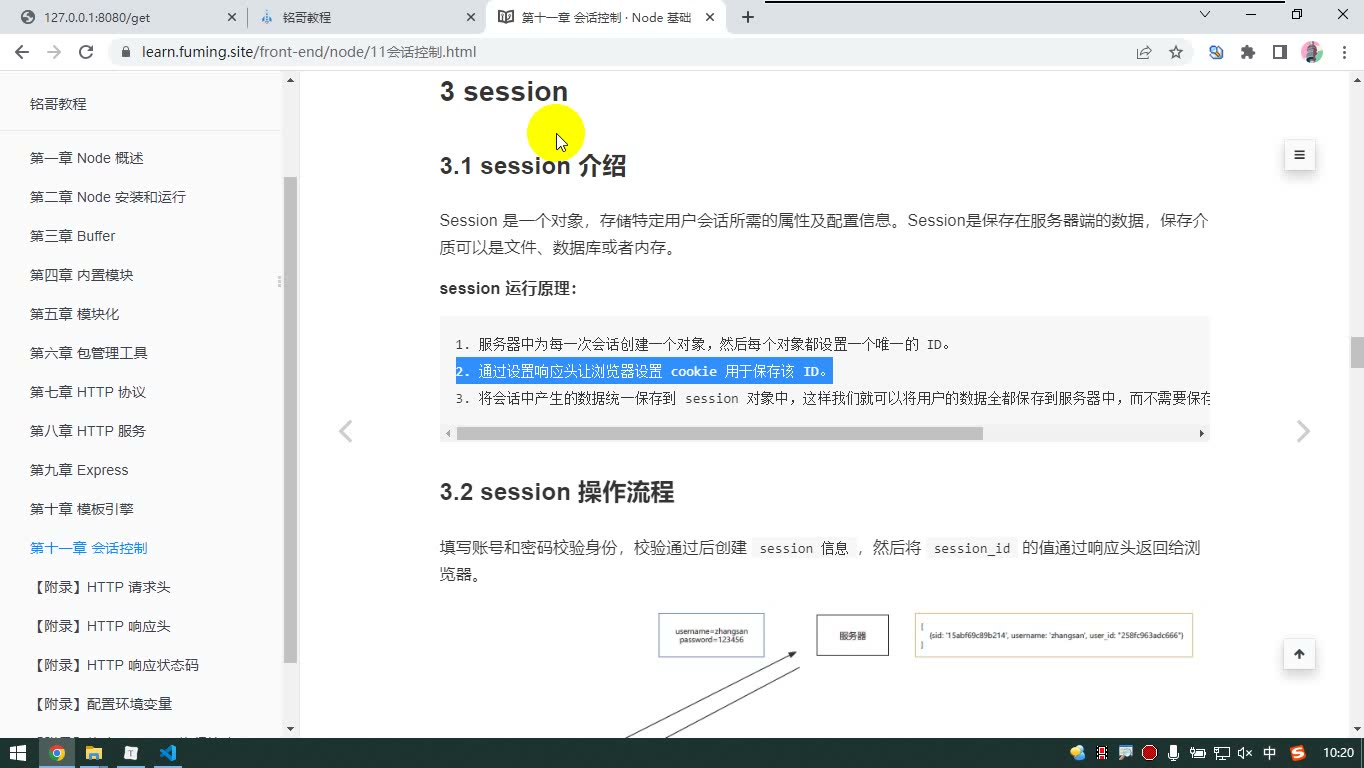The image size is (1364, 768).
Task: Open 第五章 模块化 chapter
Action: click(x=75, y=314)
